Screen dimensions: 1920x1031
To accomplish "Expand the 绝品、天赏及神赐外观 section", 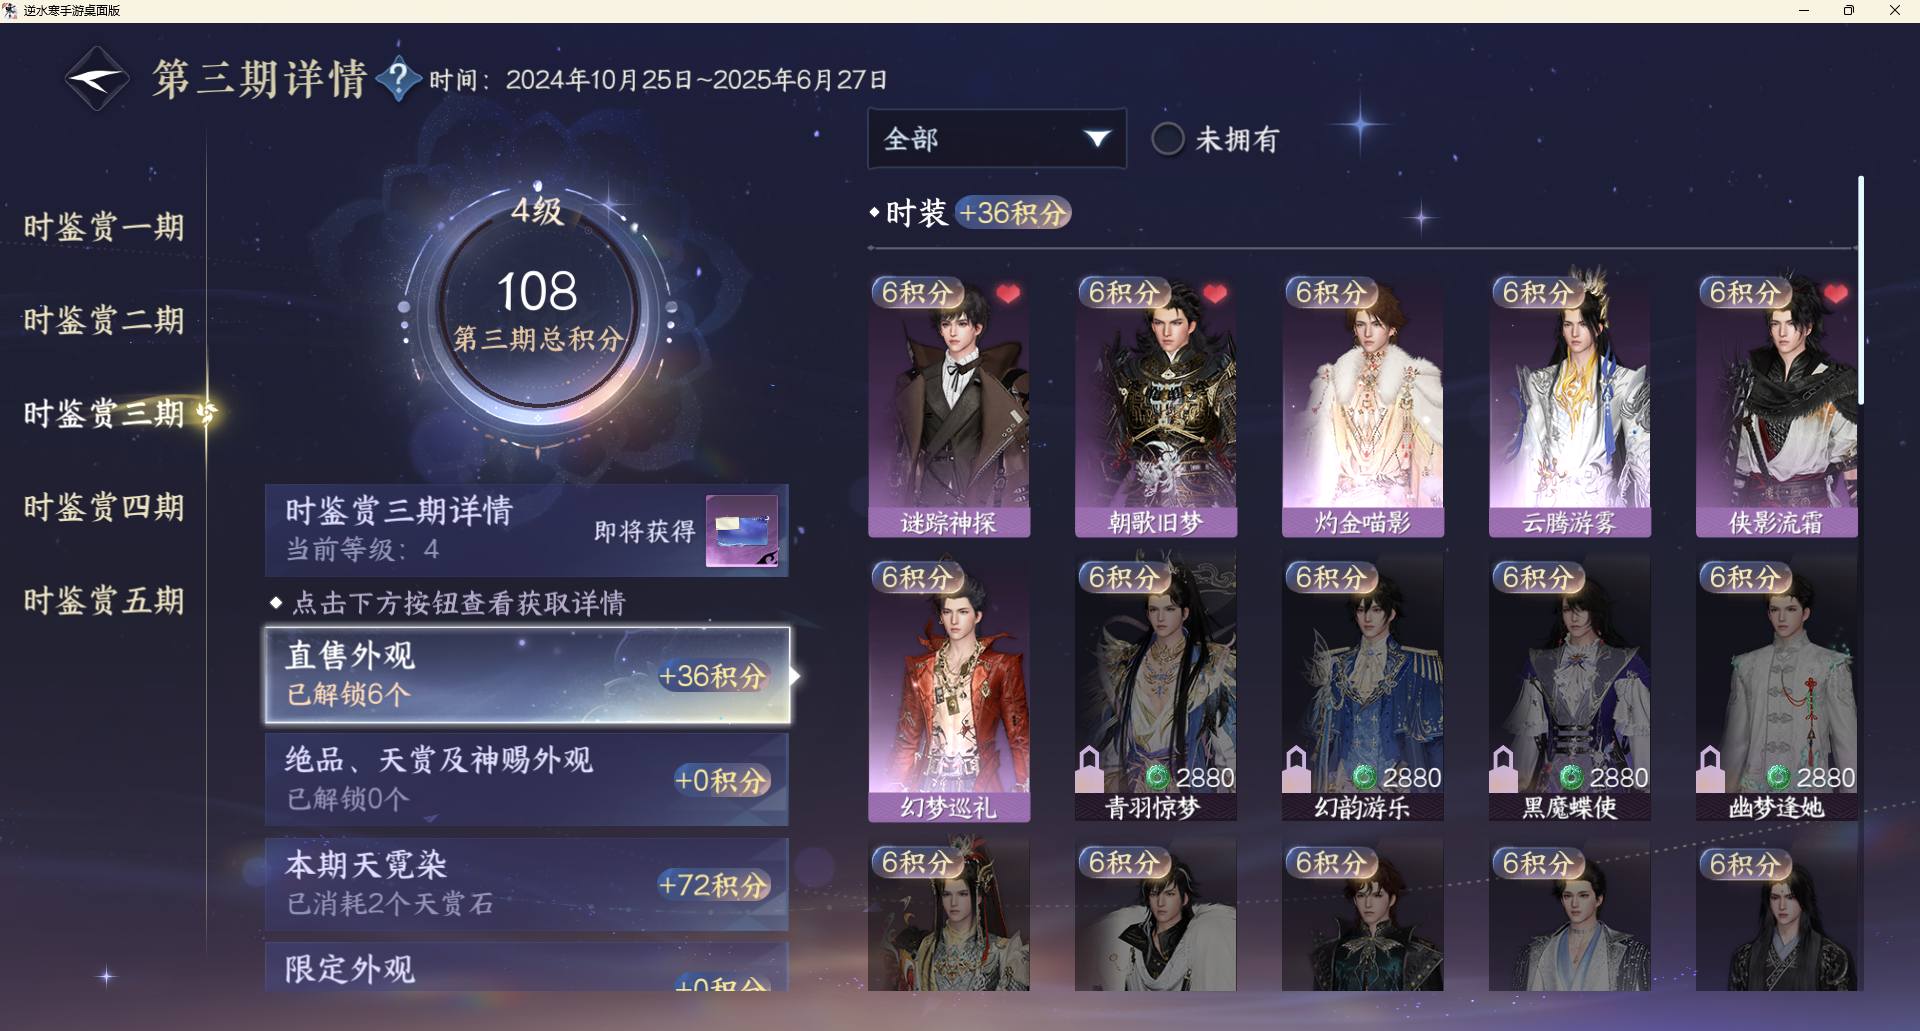I will pos(527,779).
